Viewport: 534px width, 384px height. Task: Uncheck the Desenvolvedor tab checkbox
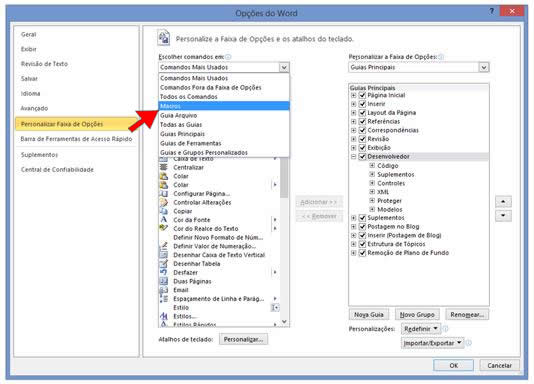(363, 157)
